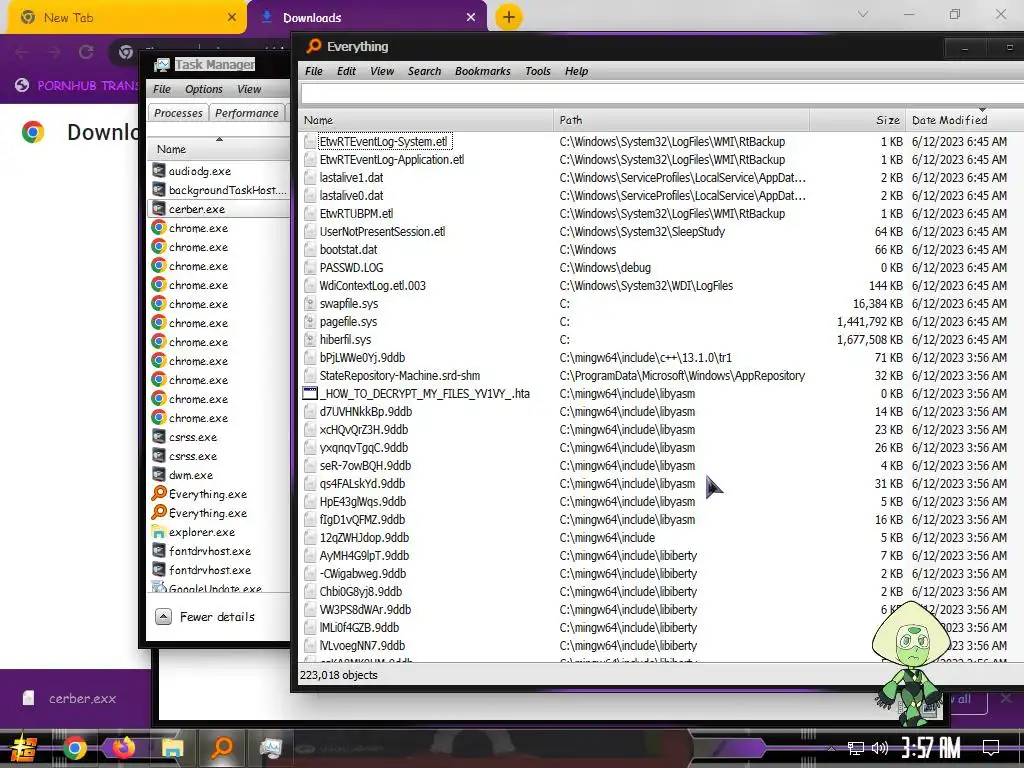Select audiodg.exe process icon
This screenshot has height=768, width=1024.
[x=159, y=170]
